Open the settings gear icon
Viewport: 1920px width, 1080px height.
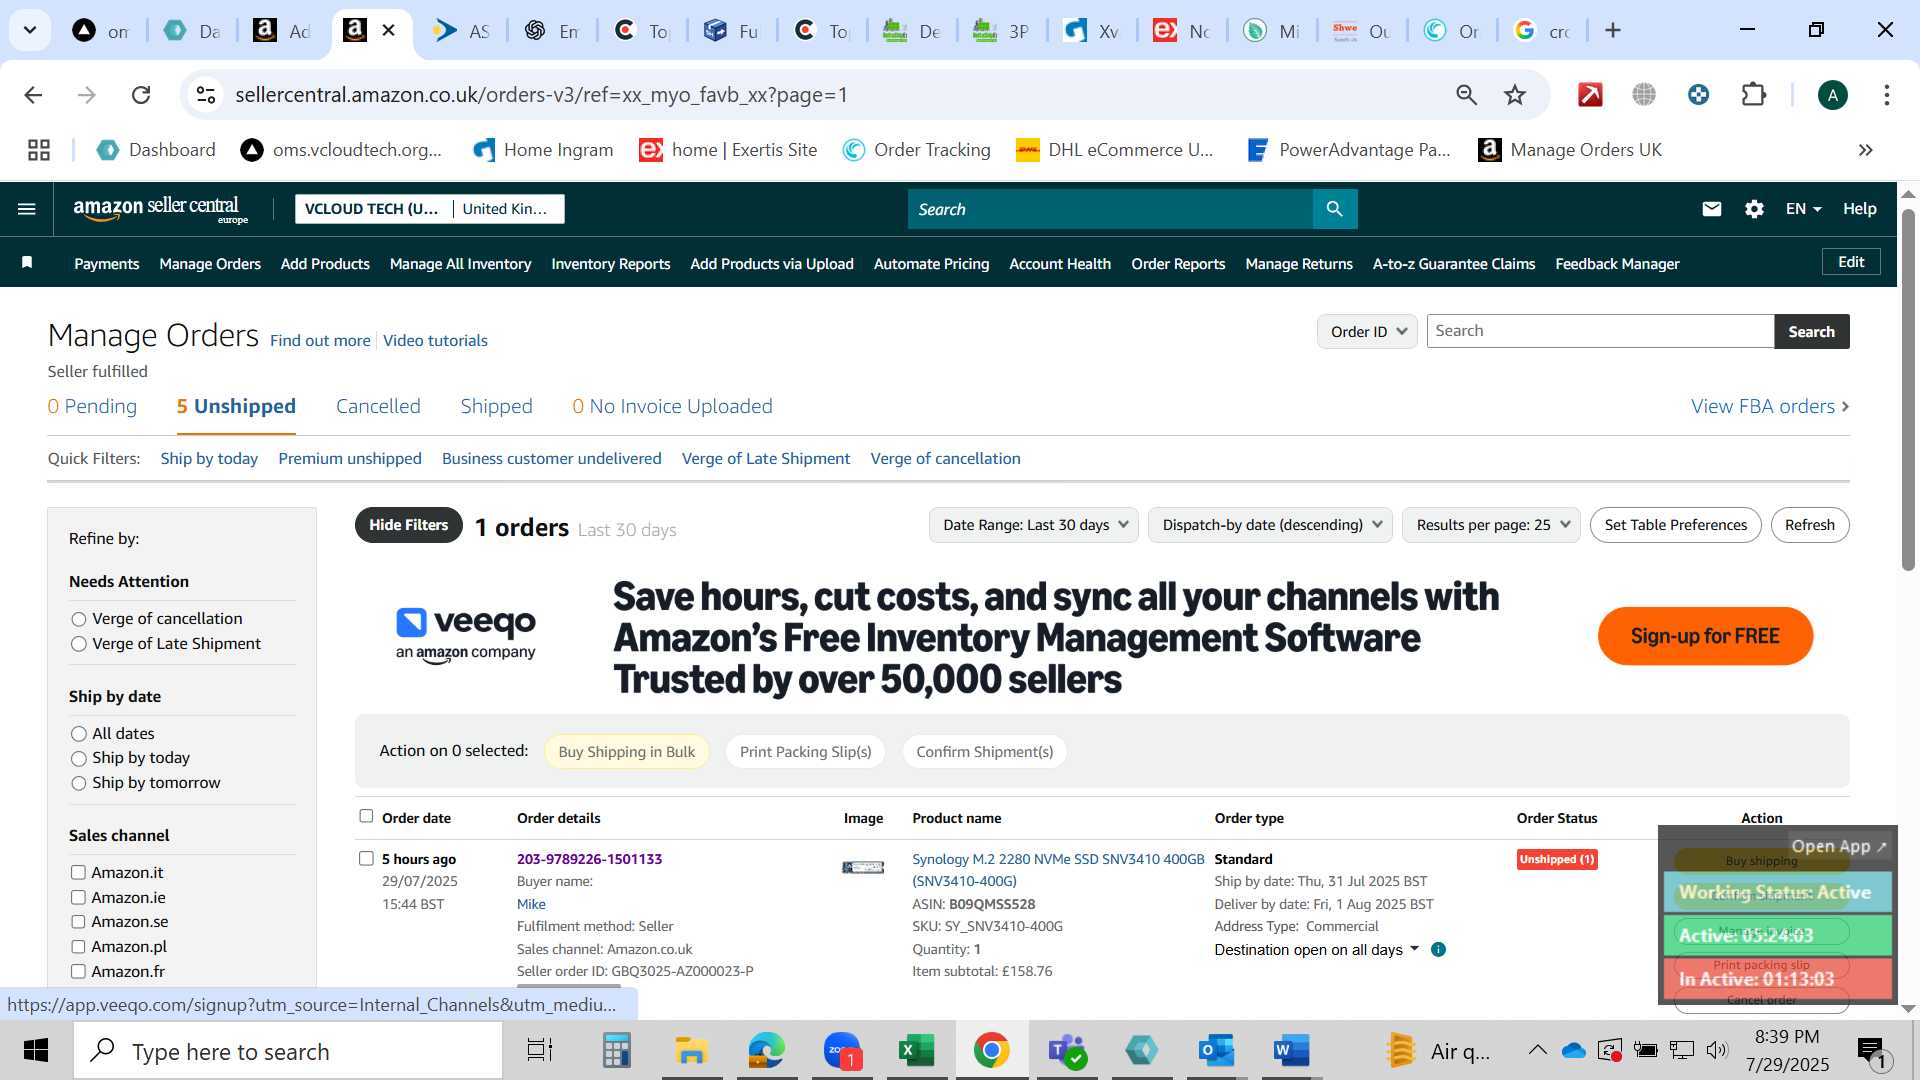(x=1754, y=209)
